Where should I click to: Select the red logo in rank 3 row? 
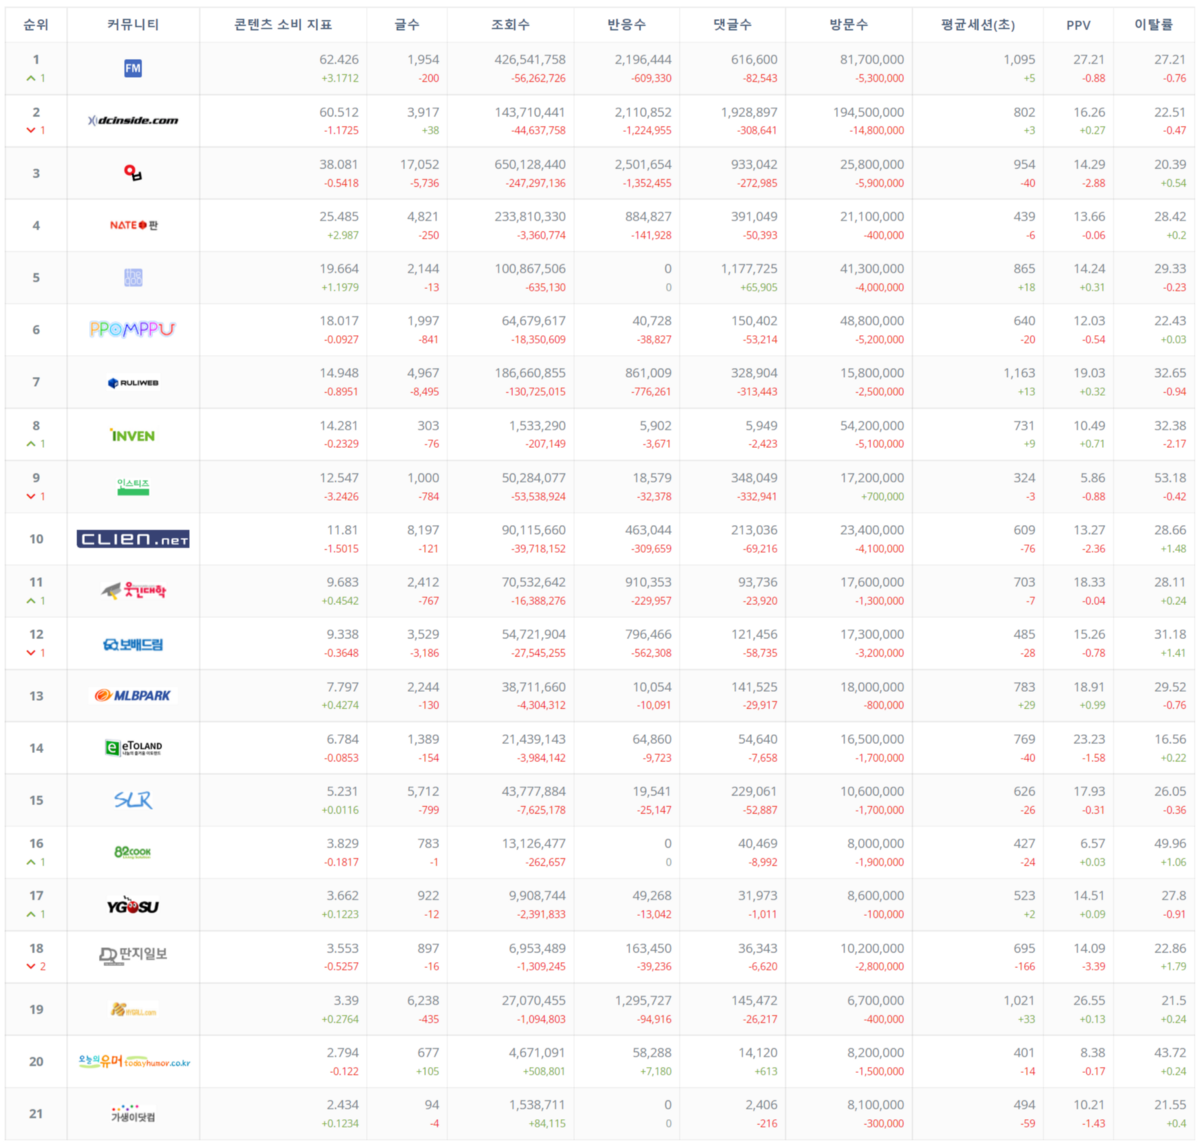pos(133,173)
